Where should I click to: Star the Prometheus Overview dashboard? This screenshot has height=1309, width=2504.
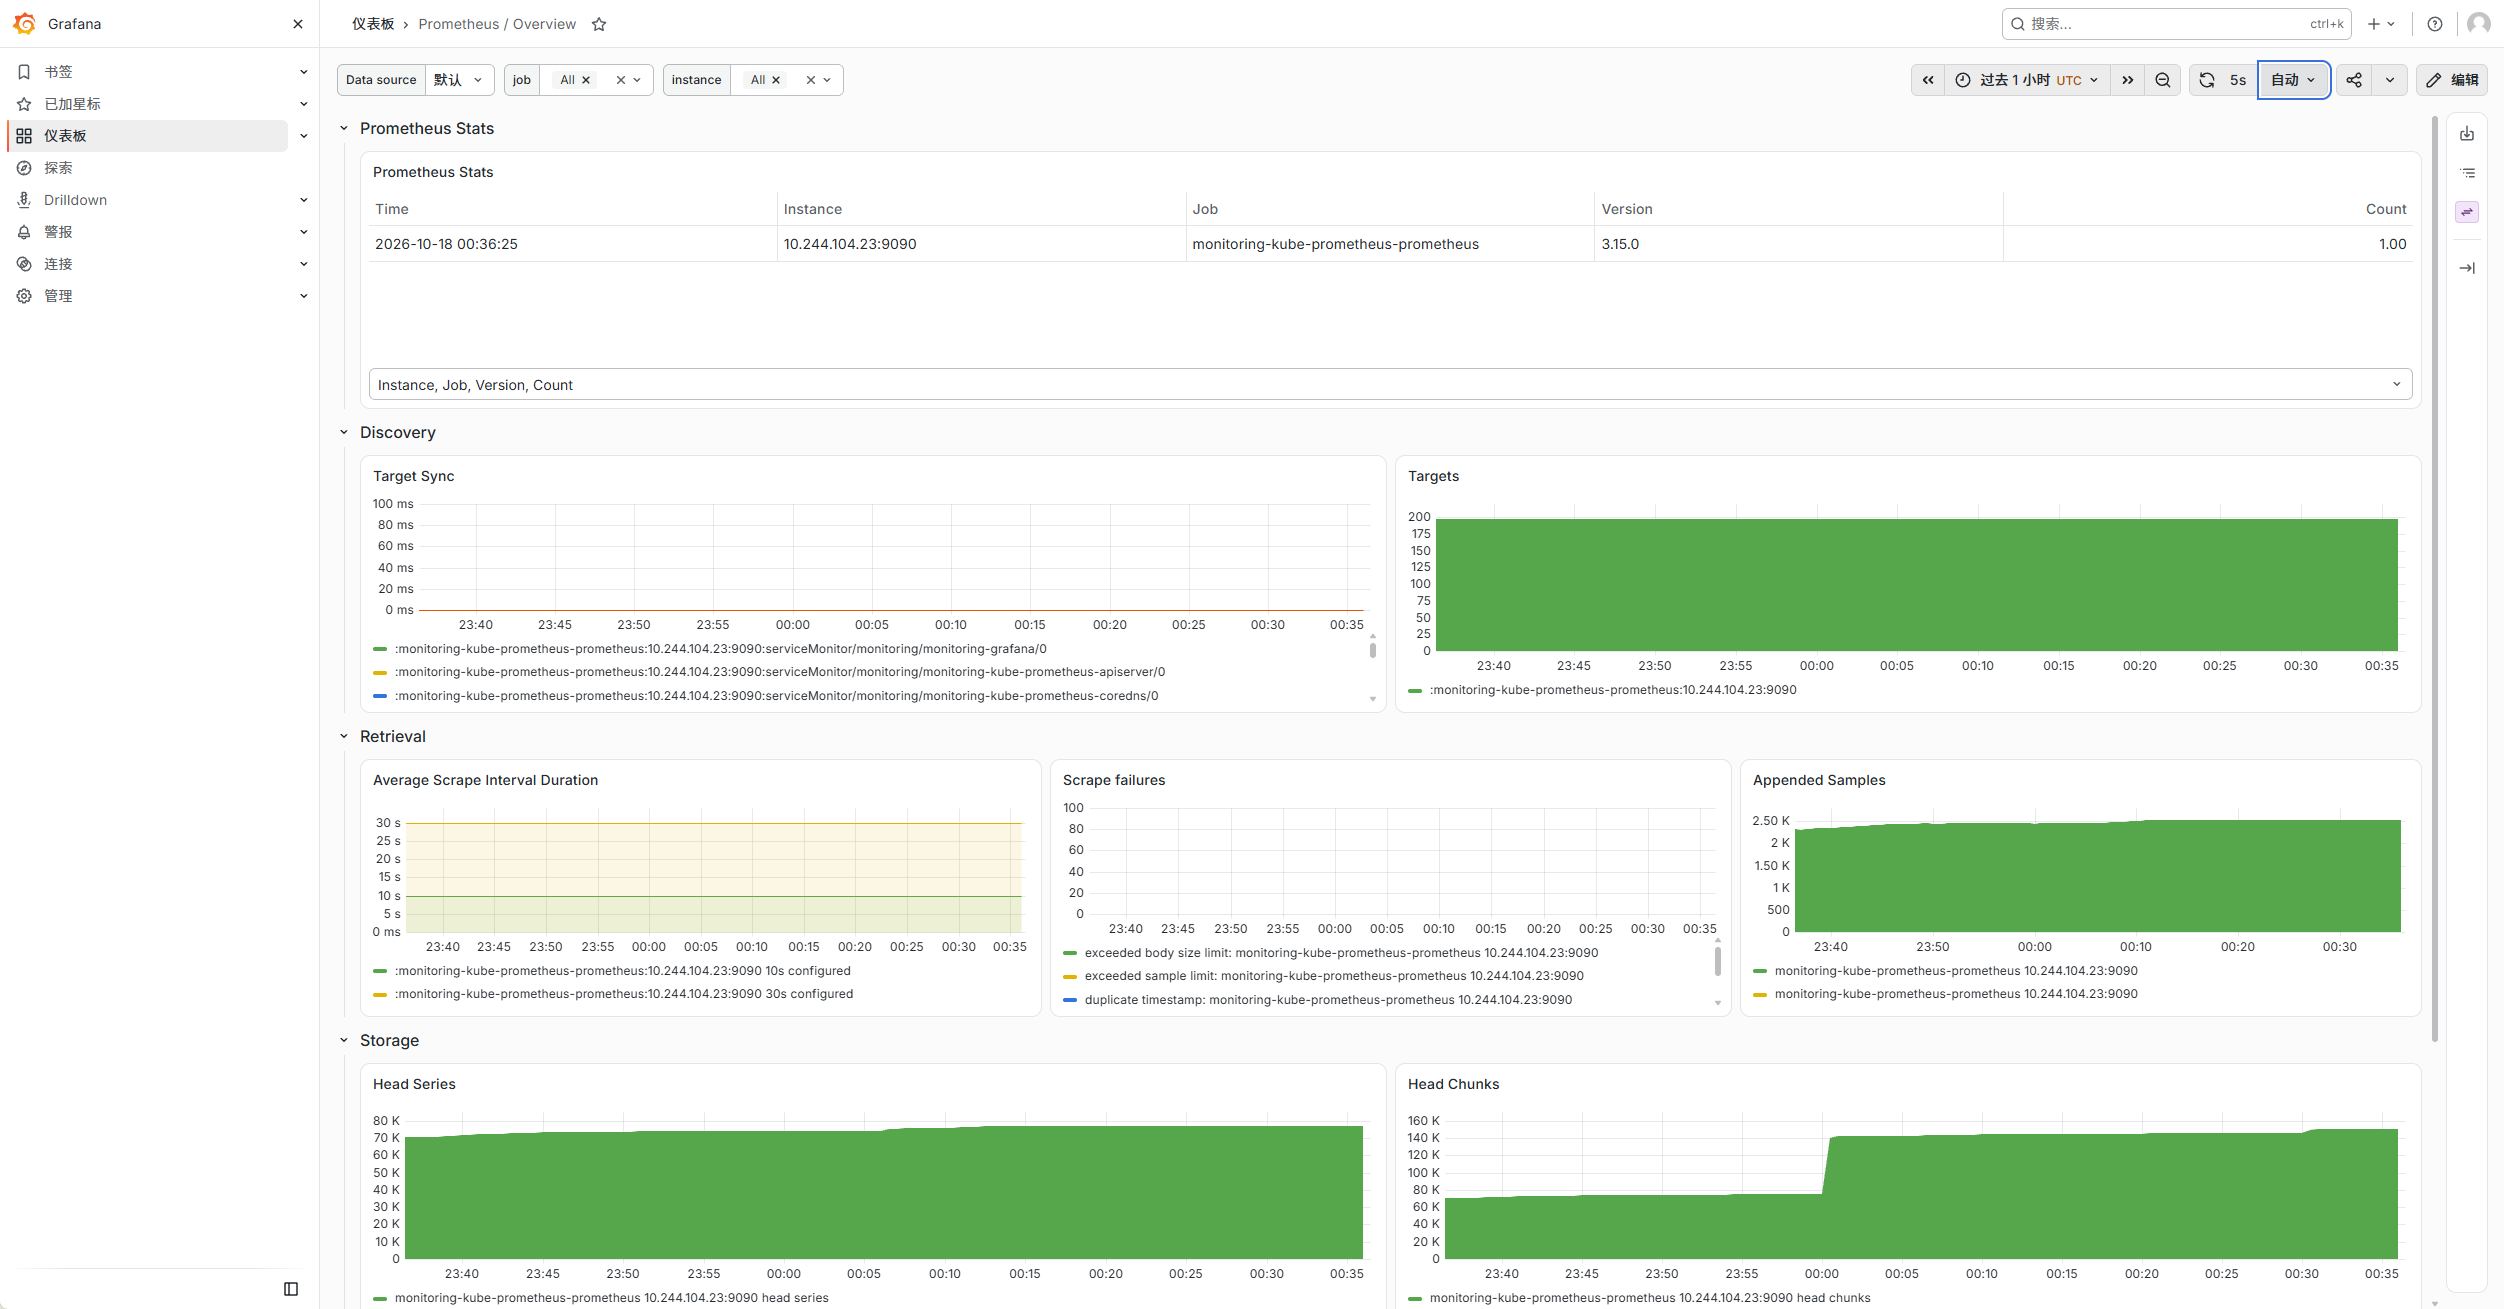(x=599, y=24)
